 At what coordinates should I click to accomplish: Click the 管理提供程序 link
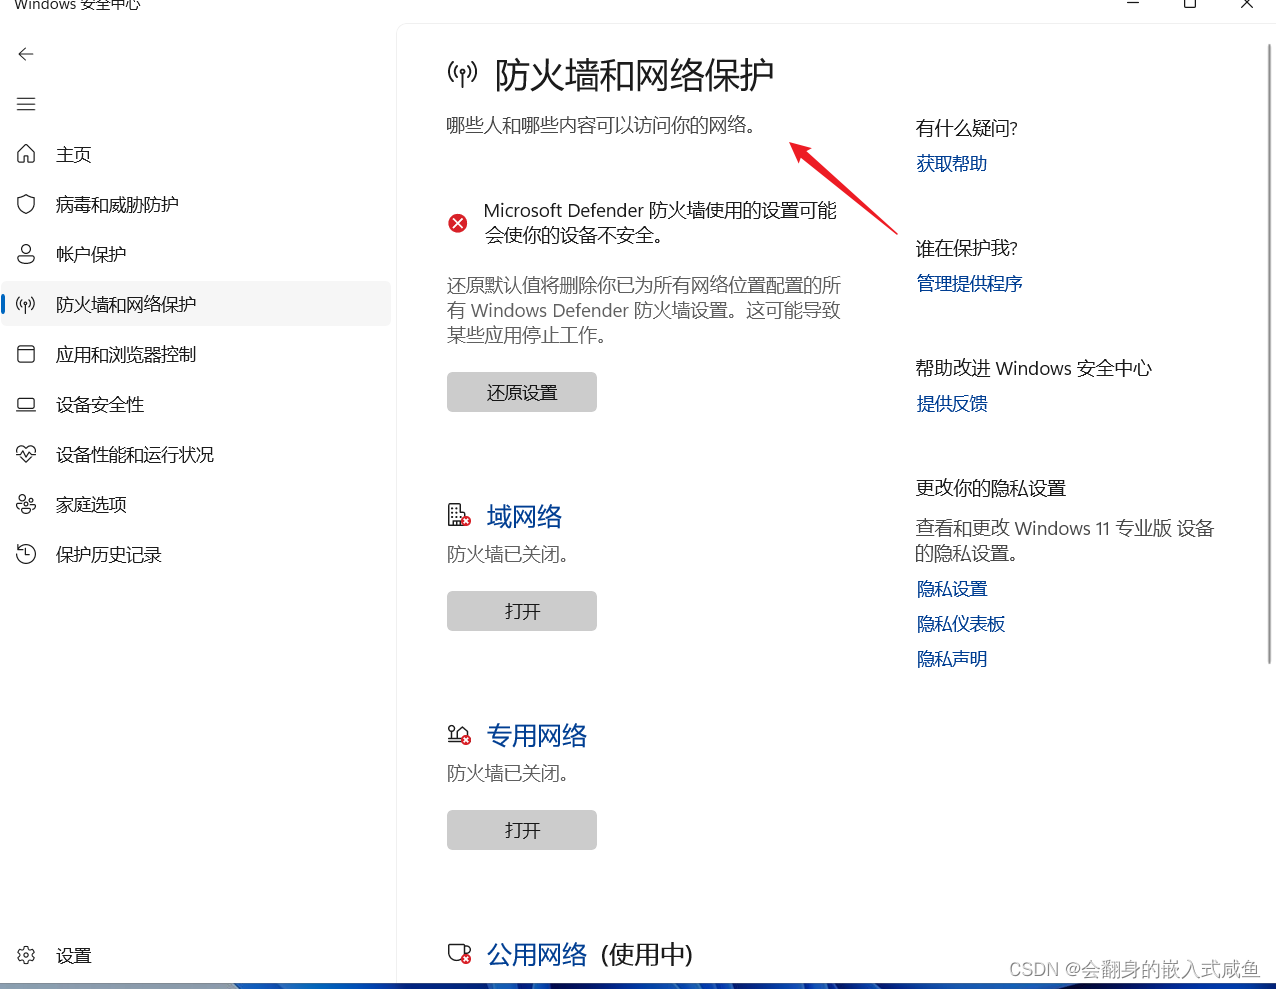click(970, 284)
